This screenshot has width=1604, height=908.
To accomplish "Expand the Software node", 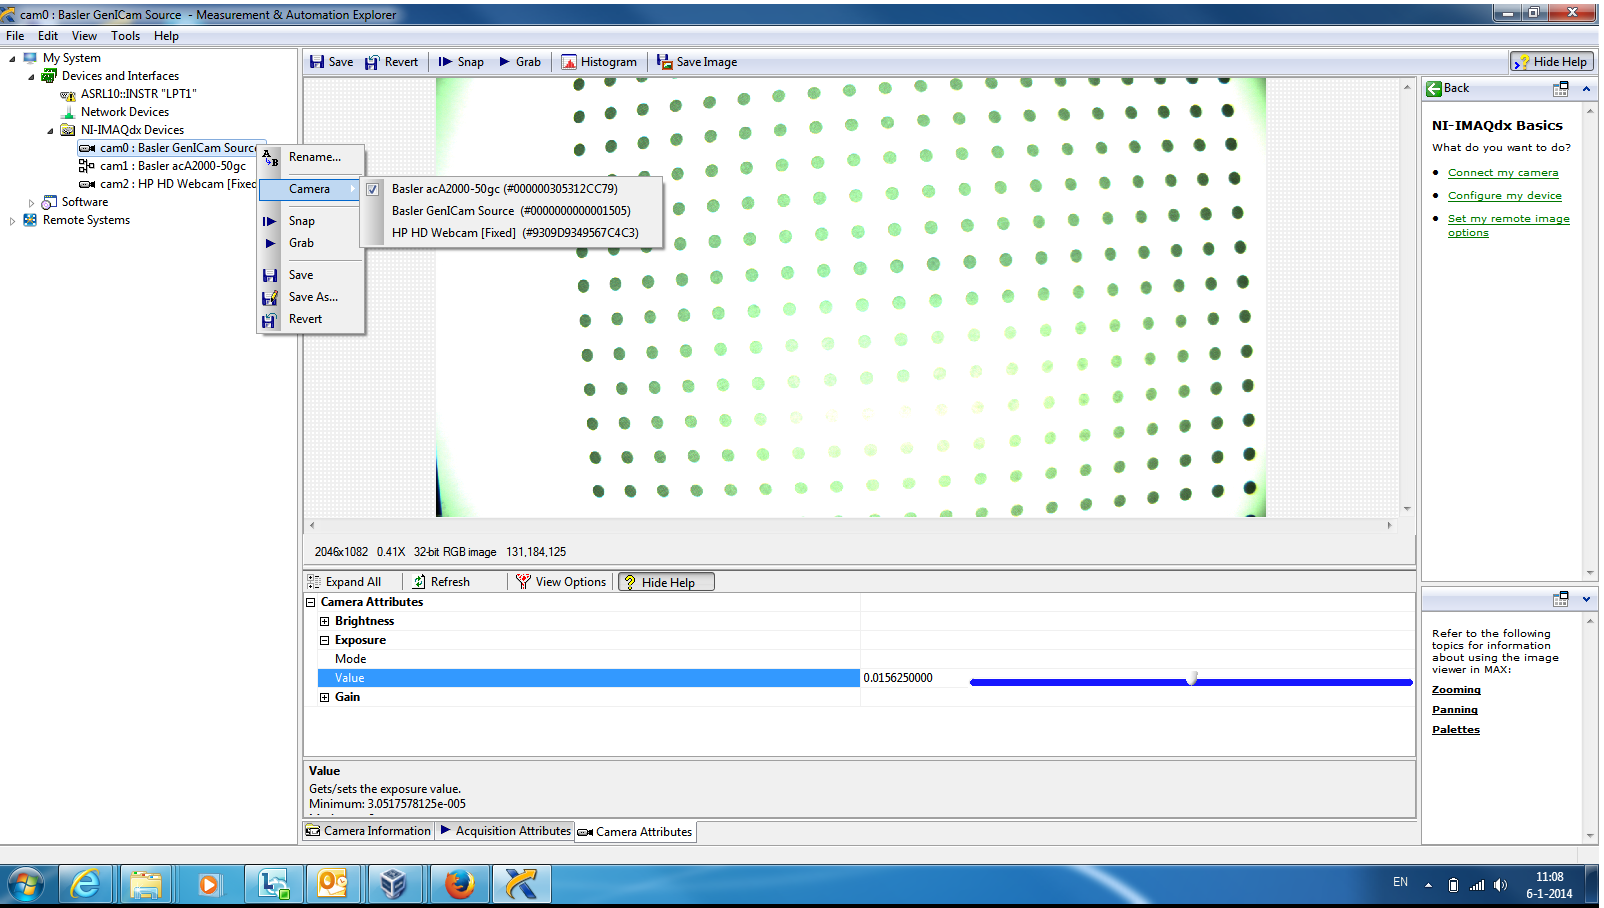I will [x=31, y=202].
